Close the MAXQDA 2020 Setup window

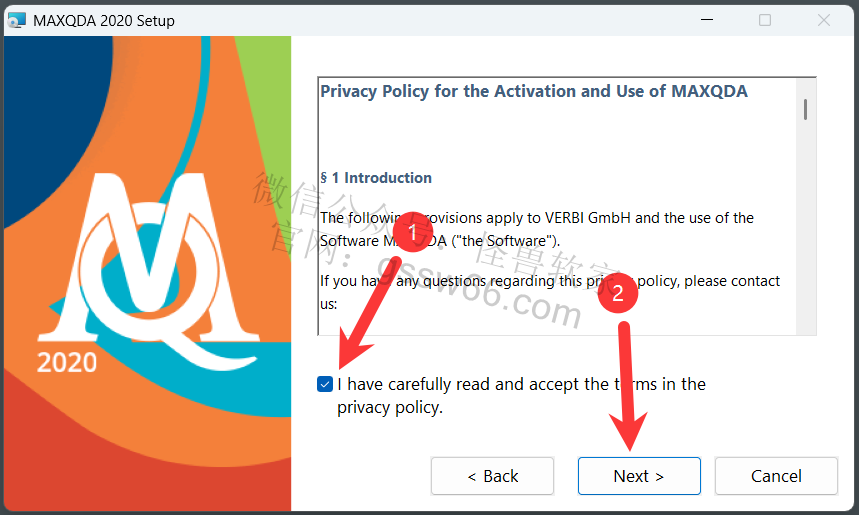pos(823,20)
